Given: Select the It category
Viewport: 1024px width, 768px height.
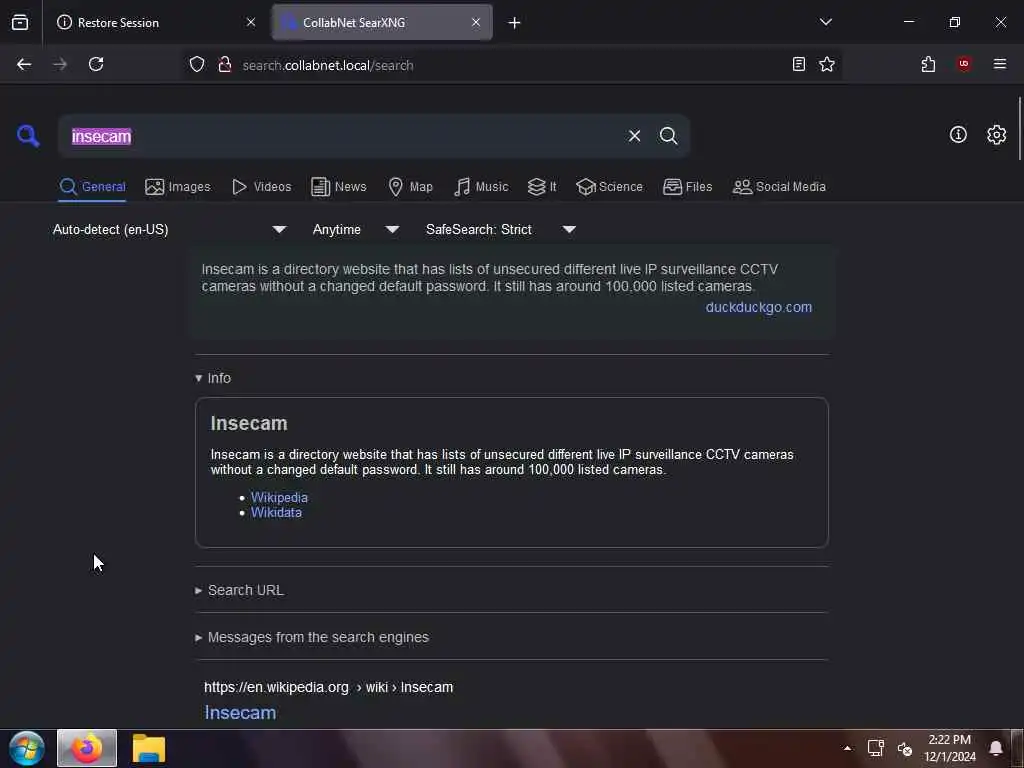Looking at the screenshot, I should (x=542, y=187).
